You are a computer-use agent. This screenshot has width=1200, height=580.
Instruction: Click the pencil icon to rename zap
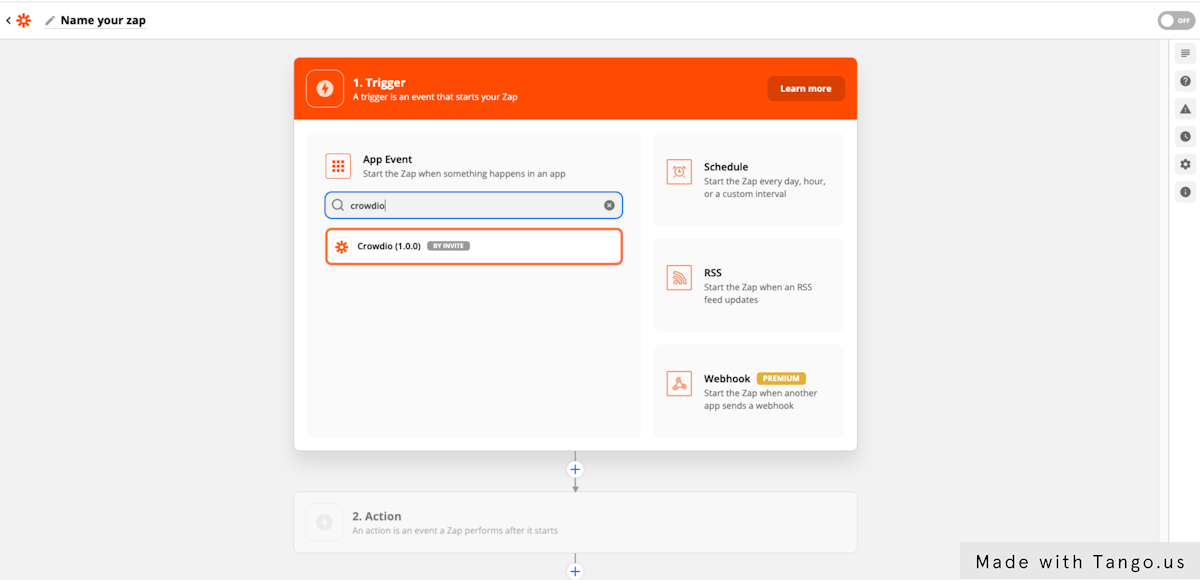[50, 20]
